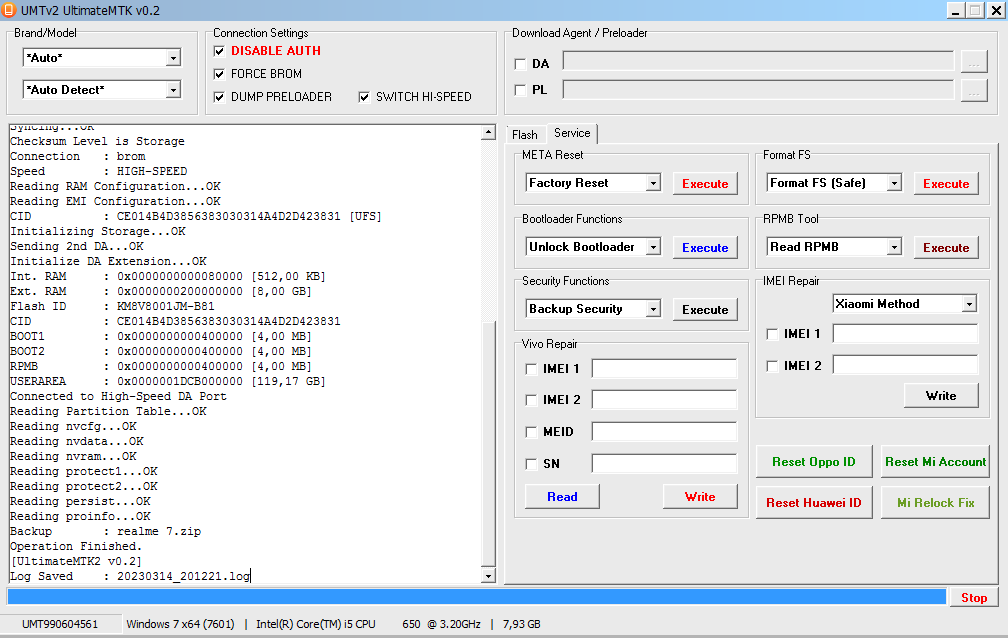This screenshot has height=638, width=1008.
Task: Check Vivo Repair IMEI 2 box
Action: click(x=531, y=400)
